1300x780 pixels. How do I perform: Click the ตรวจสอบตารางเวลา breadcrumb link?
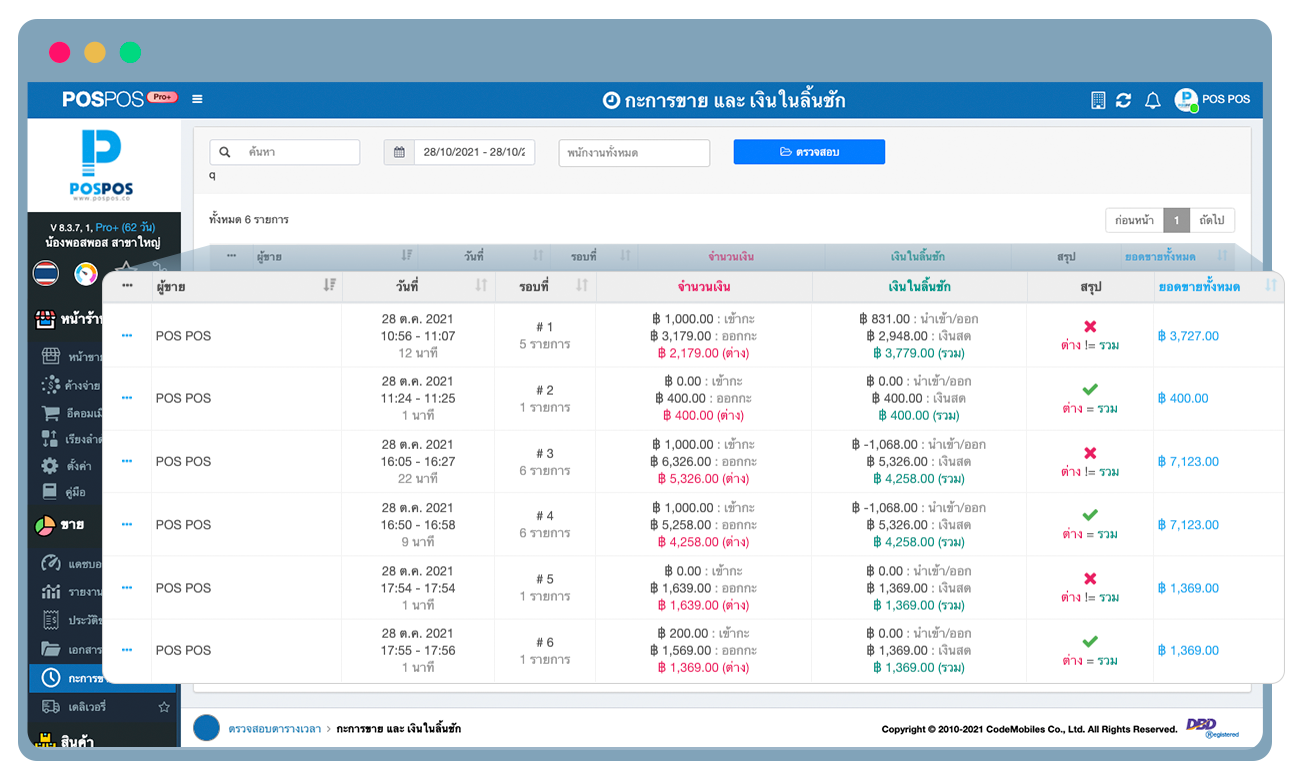click(274, 729)
